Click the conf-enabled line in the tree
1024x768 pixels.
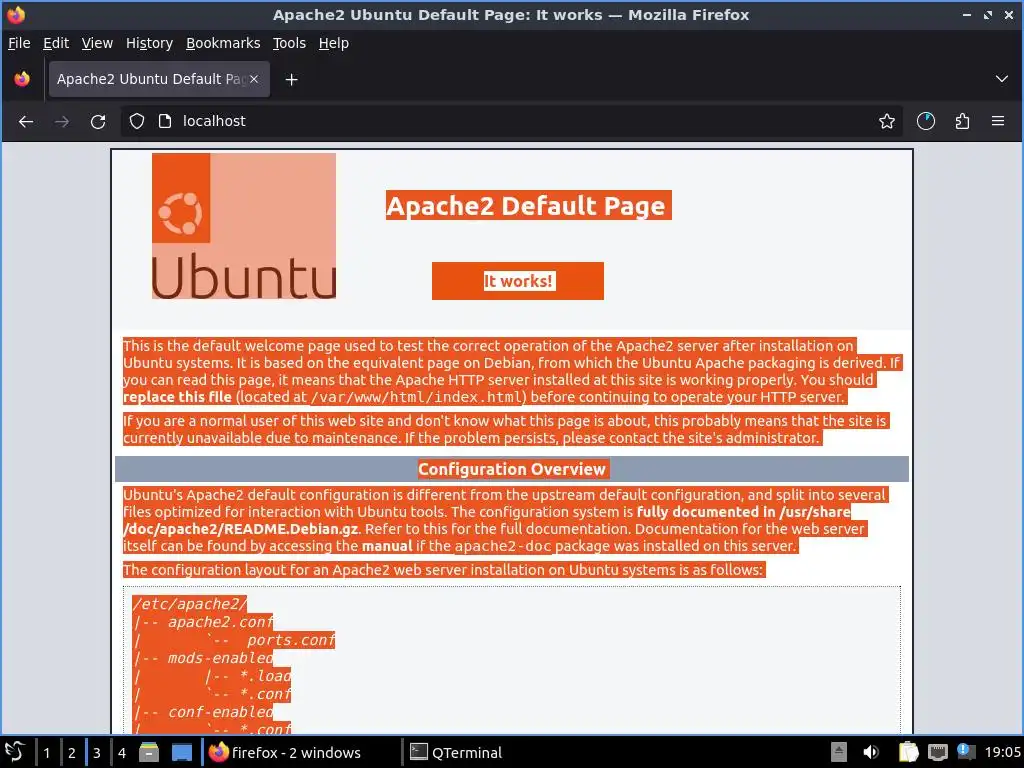pos(220,712)
